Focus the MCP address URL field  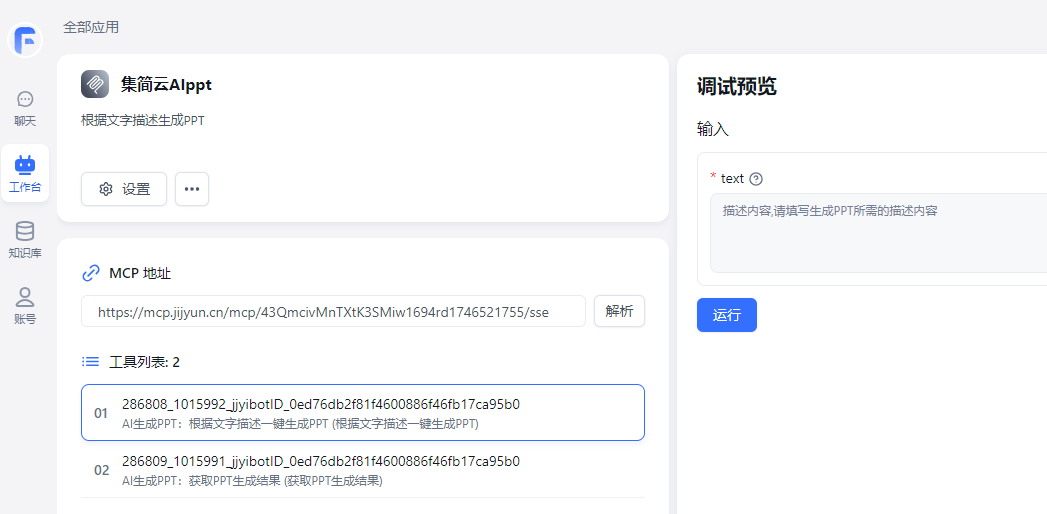[333, 311]
